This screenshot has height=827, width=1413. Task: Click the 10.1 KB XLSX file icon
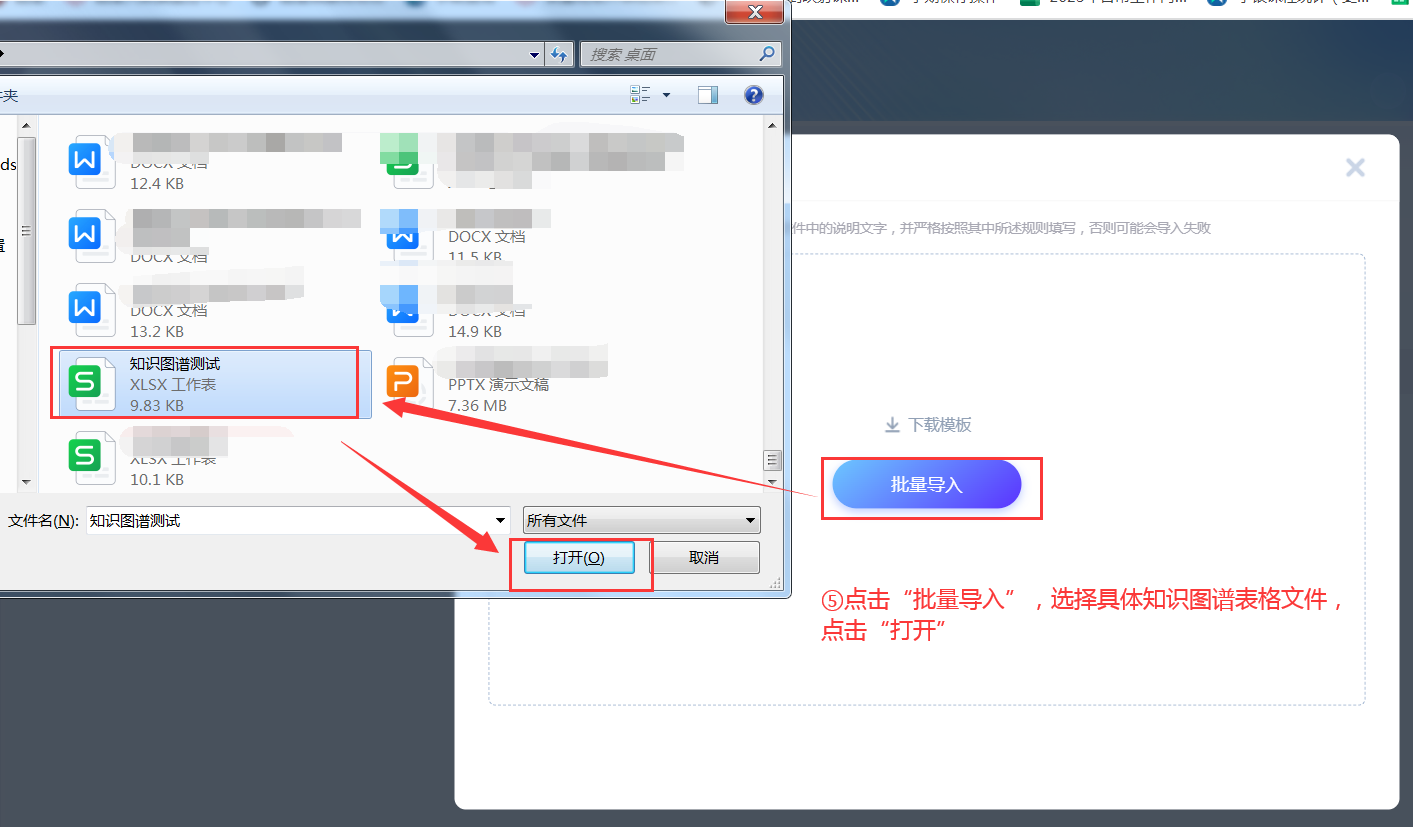click(x=85, y=457)
